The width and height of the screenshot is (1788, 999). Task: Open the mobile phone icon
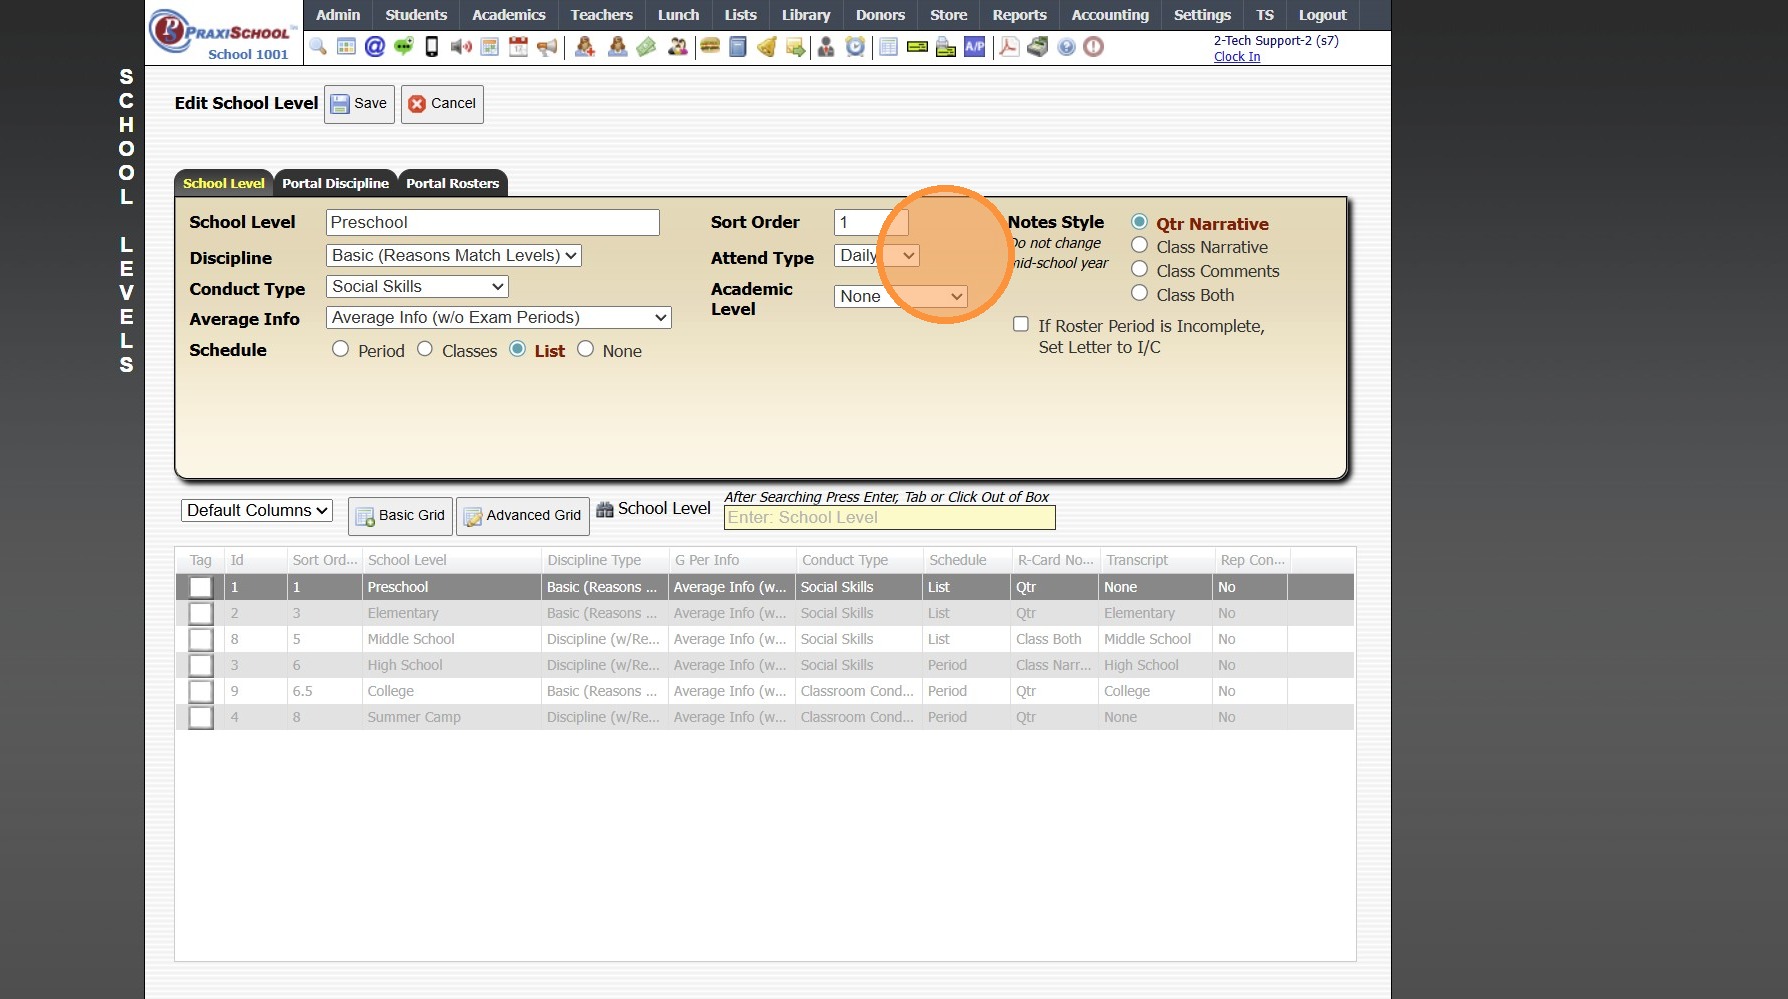[x=432, y=47]
